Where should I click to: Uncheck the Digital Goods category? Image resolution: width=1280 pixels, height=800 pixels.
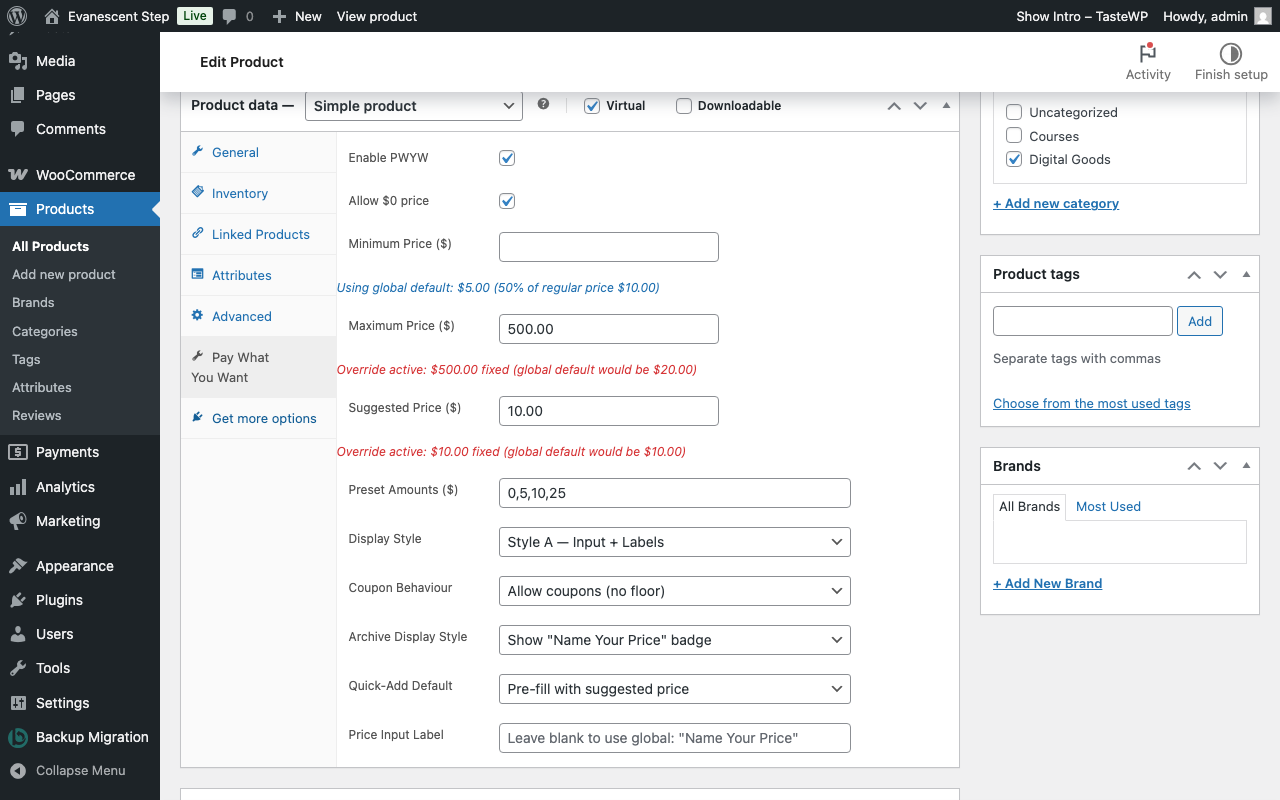pos(1014,159)
